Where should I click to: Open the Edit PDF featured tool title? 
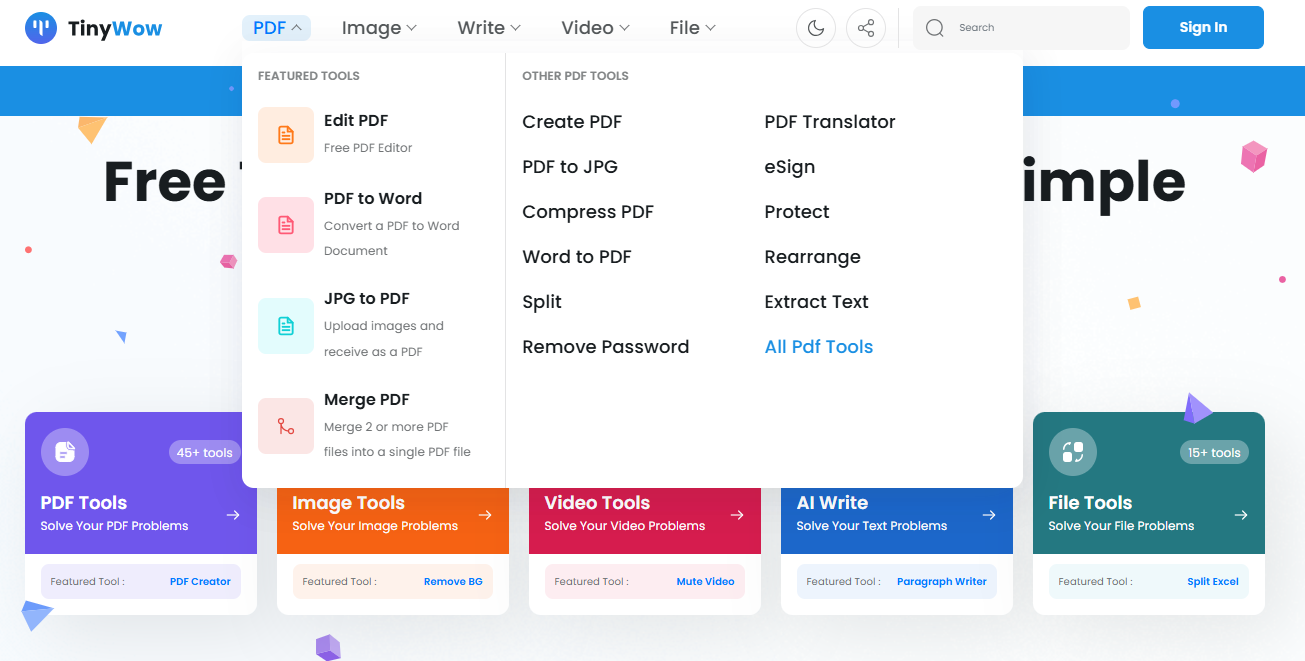[356, 120]
